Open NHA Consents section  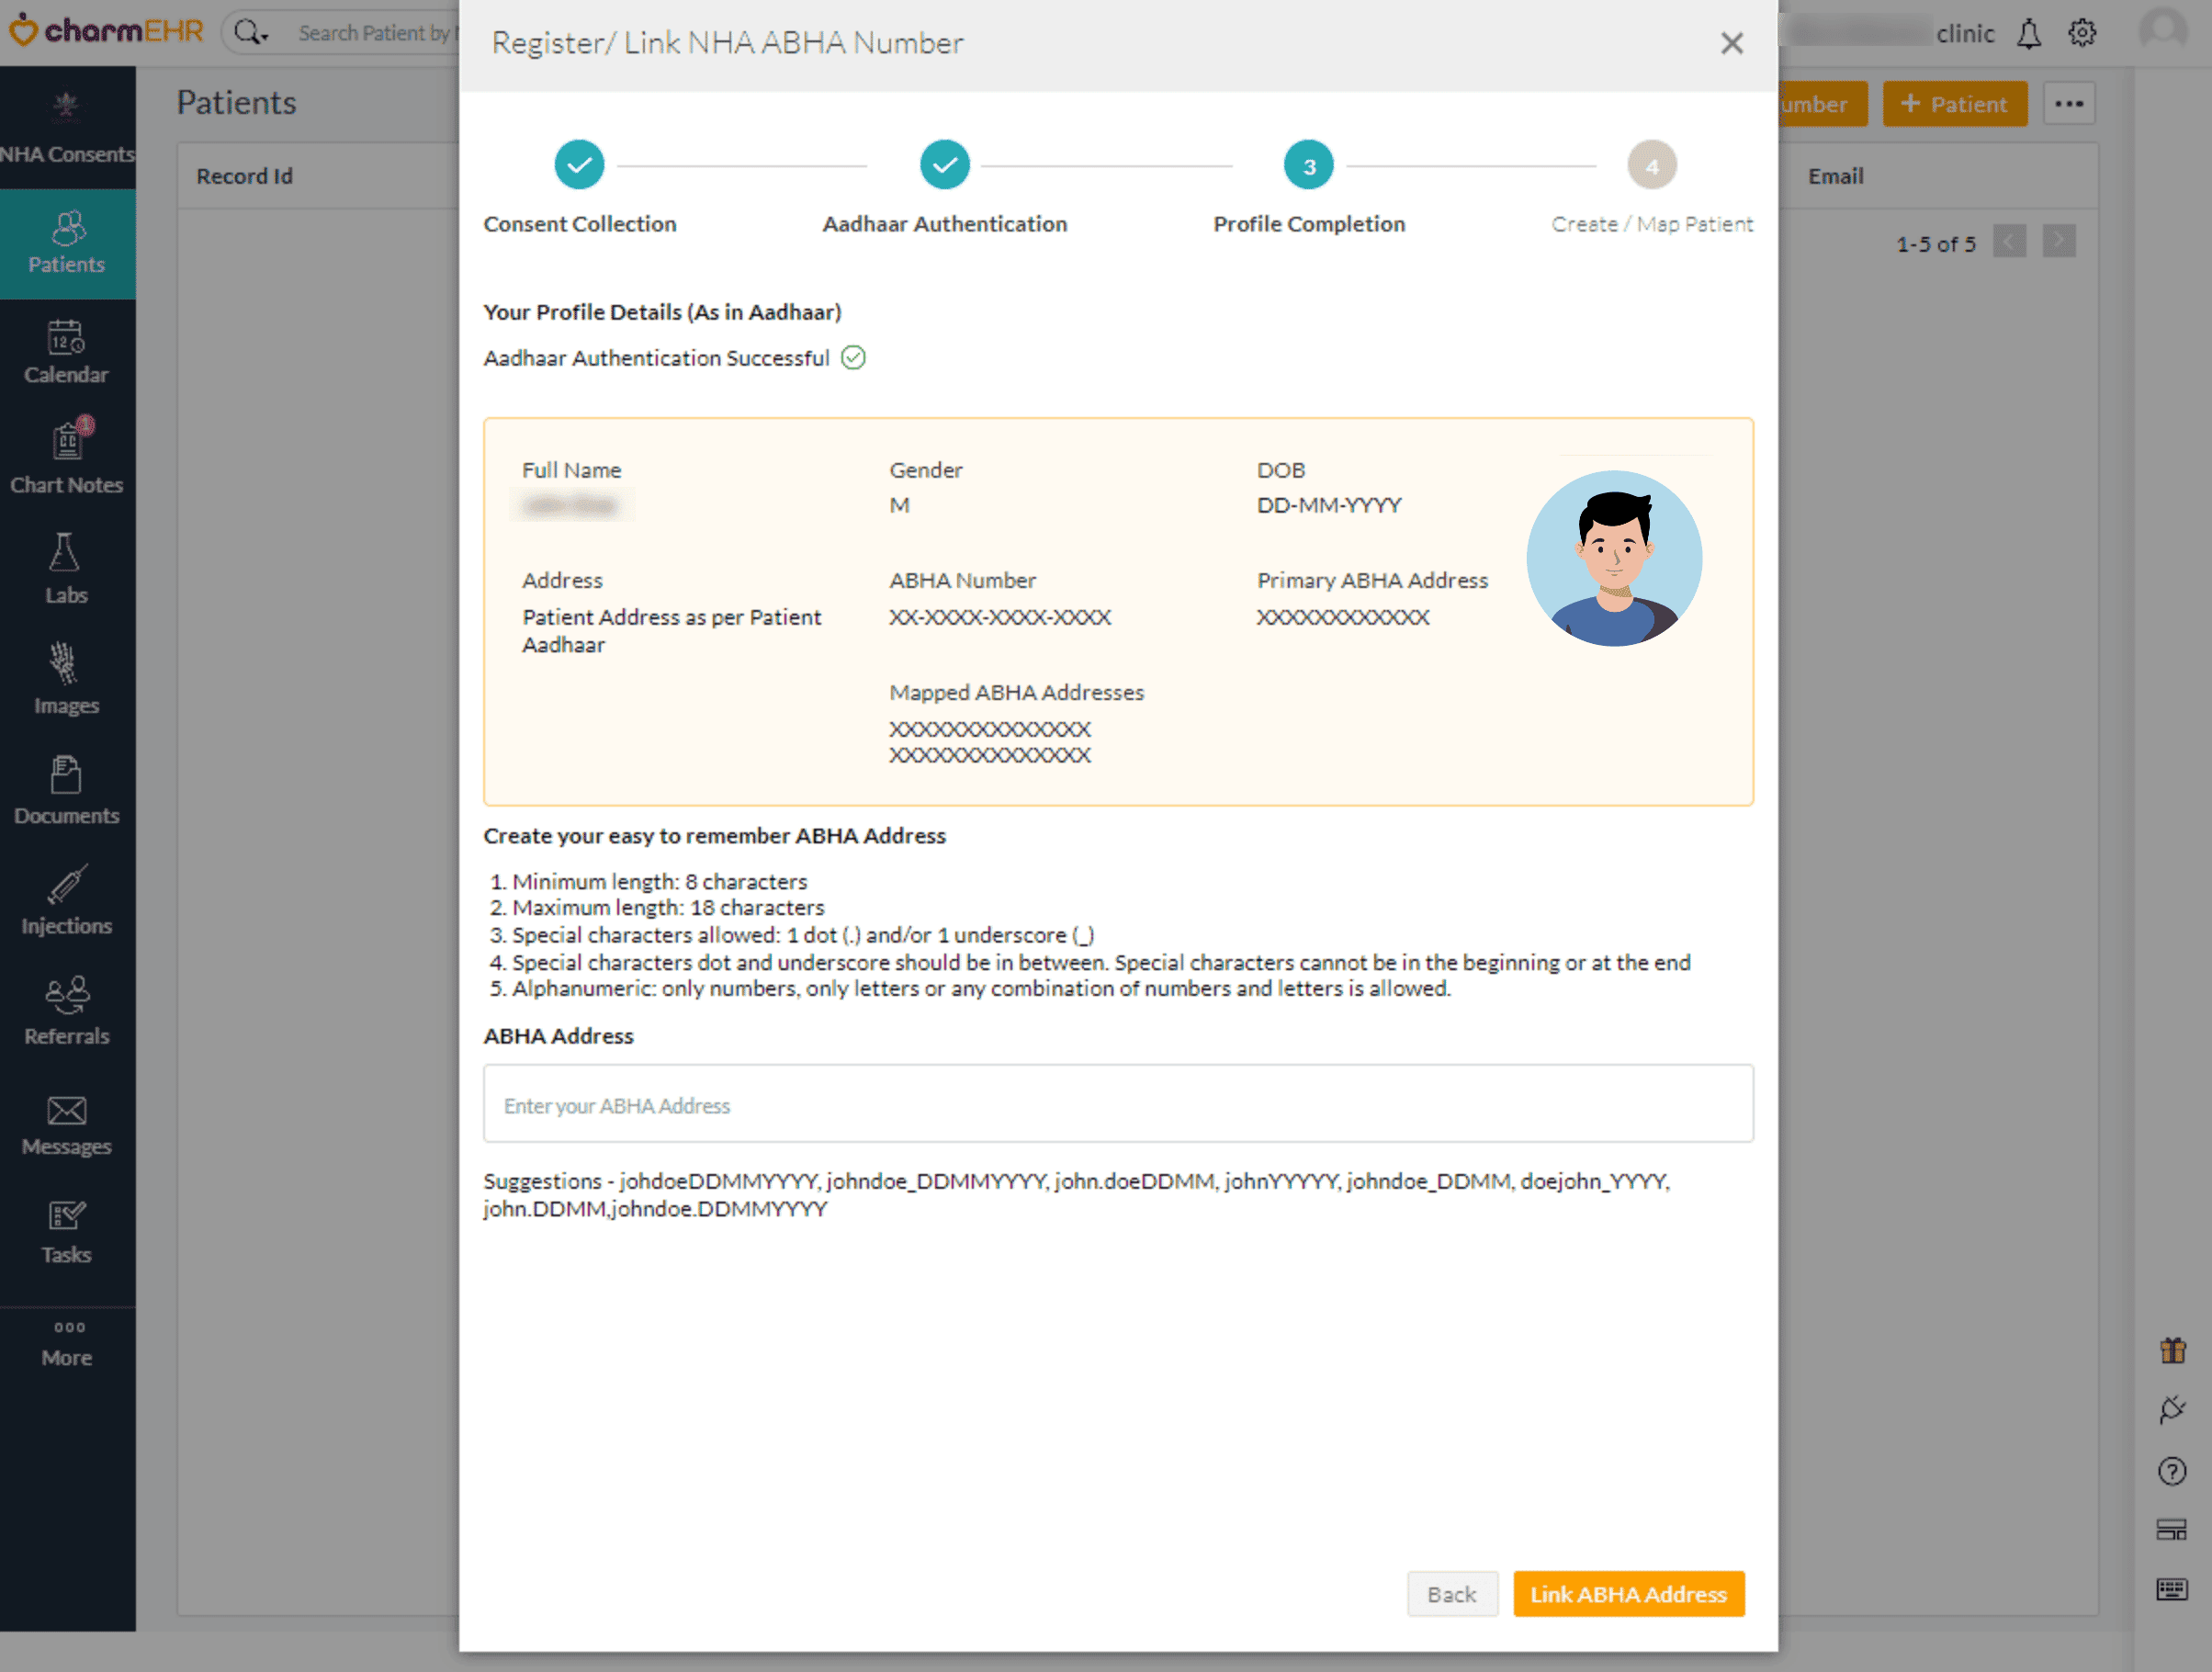(x=66, y=125)
